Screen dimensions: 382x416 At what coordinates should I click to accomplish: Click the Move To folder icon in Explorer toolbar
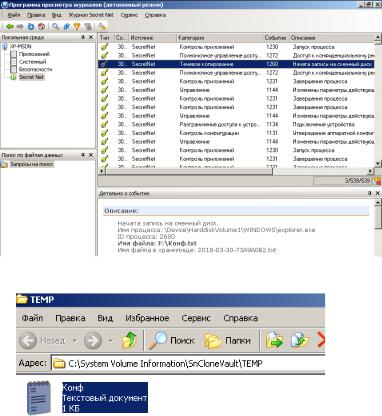(x=274, y=340)
